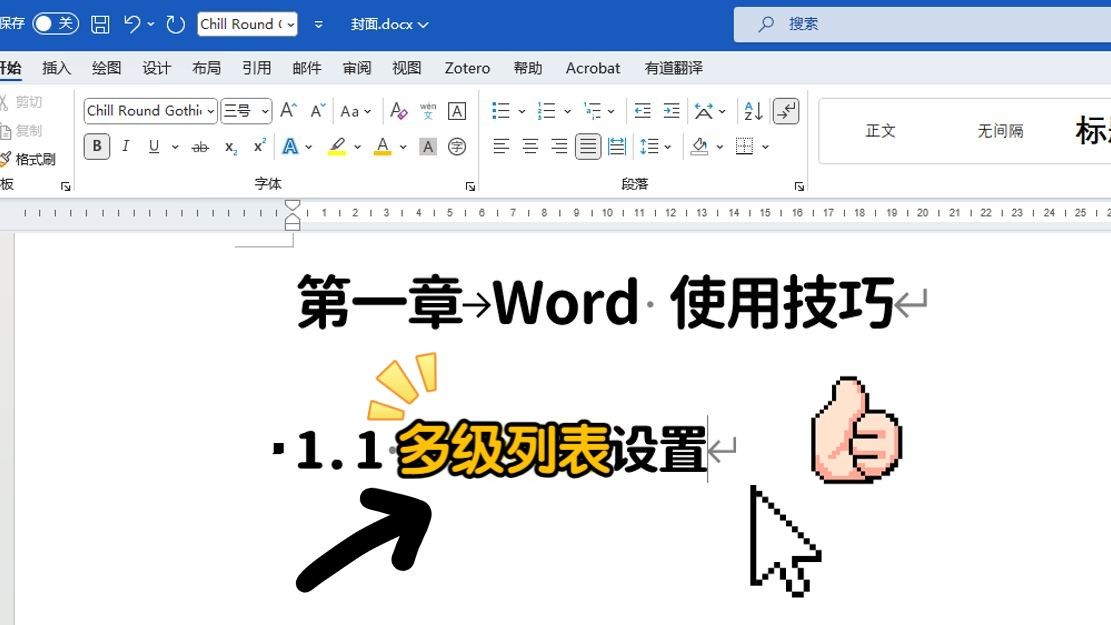Click the phonetic guide (wén) icon
Viewport: 1111px width, 625px height.
point(428,111)
